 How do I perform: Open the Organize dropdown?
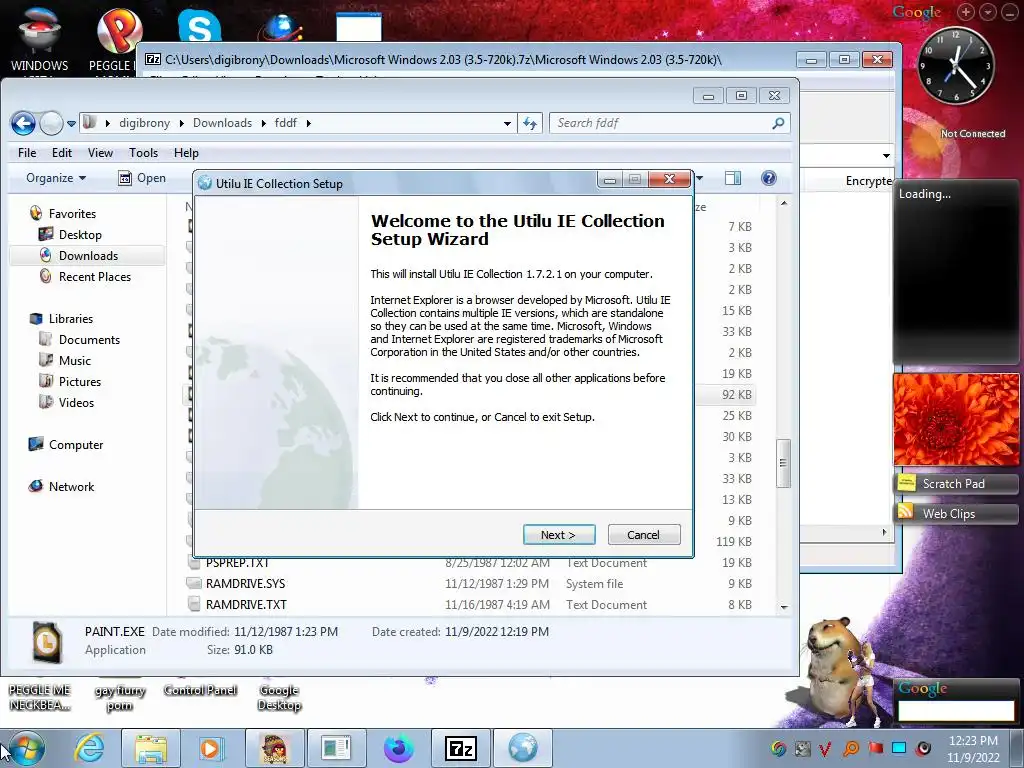click(56, 178)
